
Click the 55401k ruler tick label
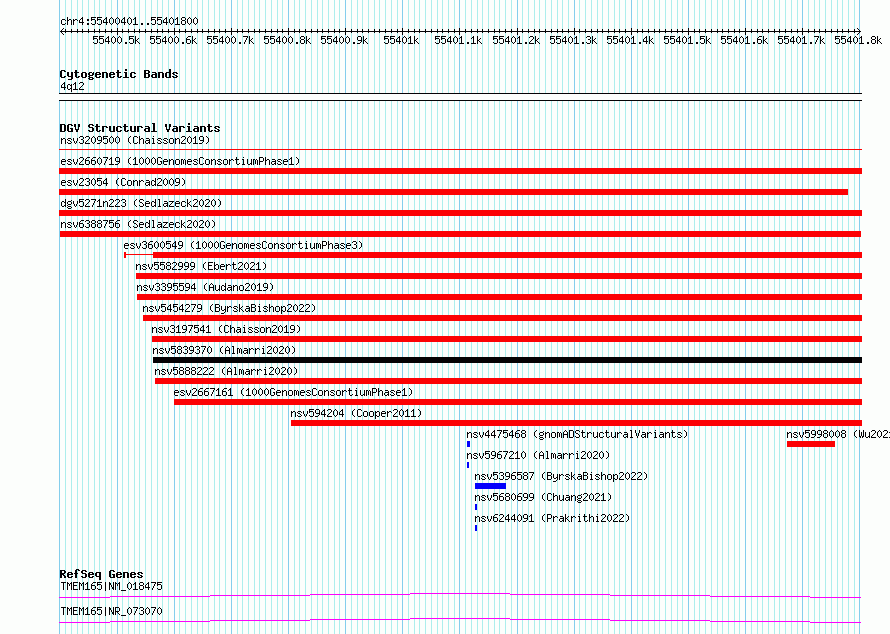pos(401,40)
